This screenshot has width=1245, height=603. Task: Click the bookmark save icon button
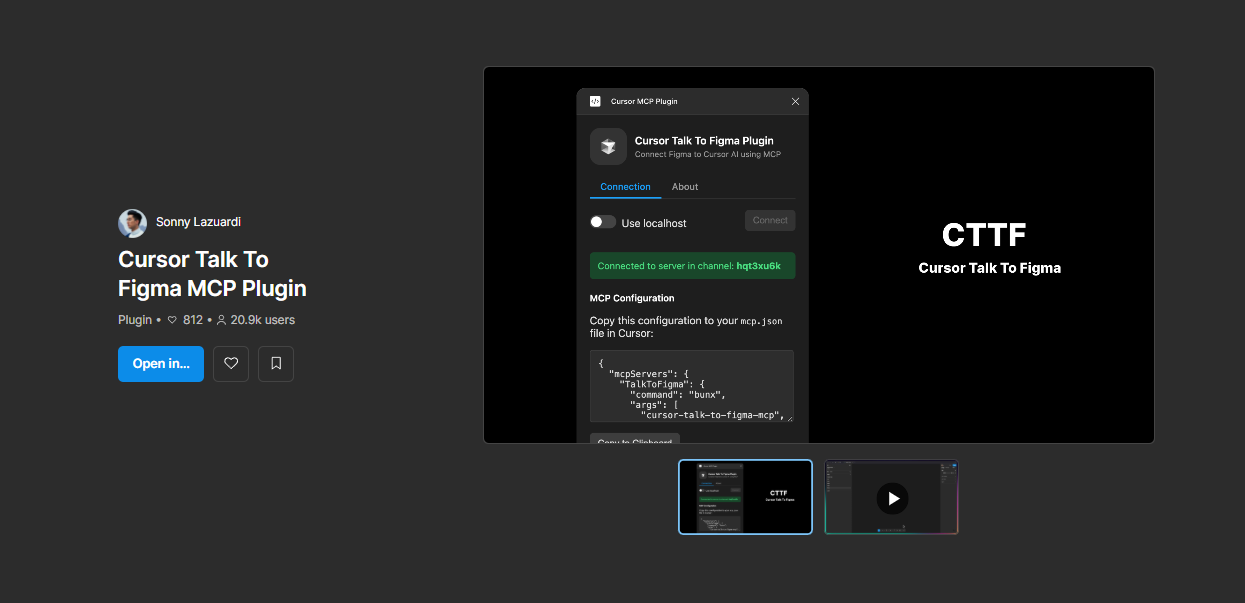[276, 364]
